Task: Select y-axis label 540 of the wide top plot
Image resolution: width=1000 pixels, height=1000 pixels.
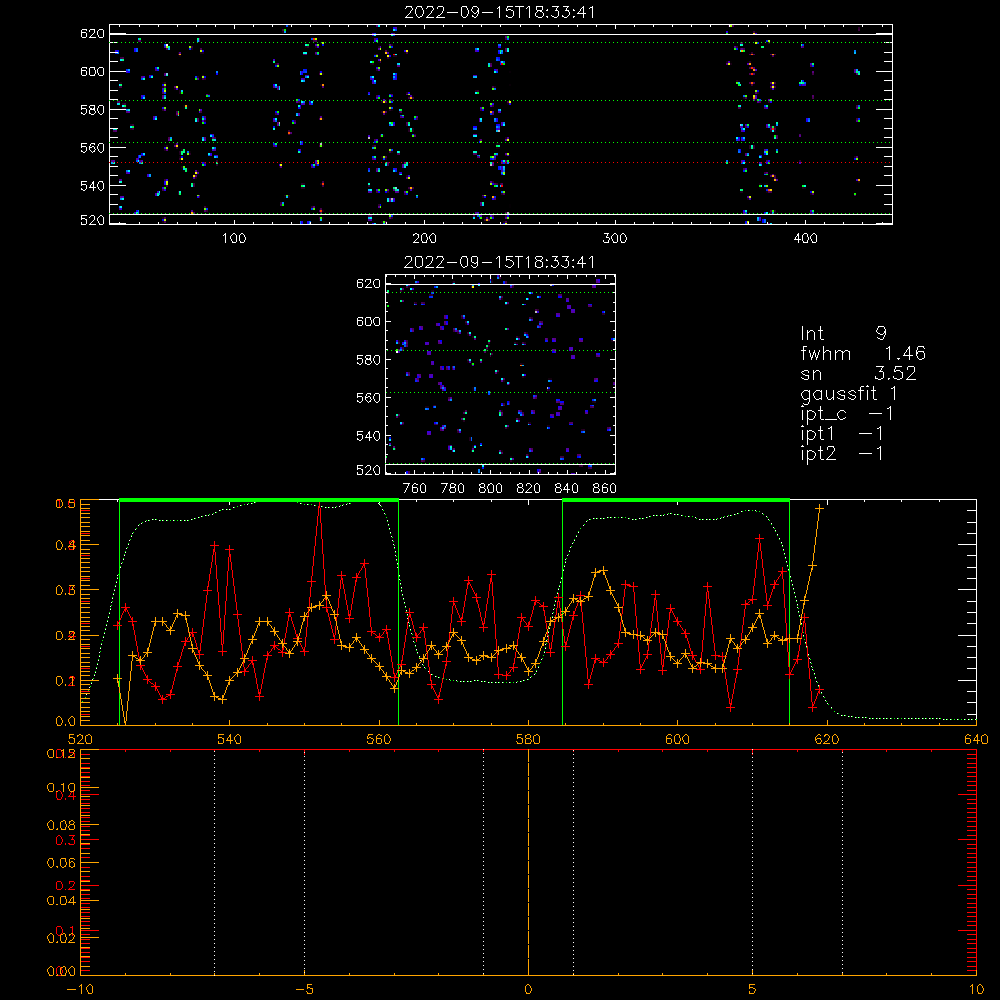Action: coord(92,186)
